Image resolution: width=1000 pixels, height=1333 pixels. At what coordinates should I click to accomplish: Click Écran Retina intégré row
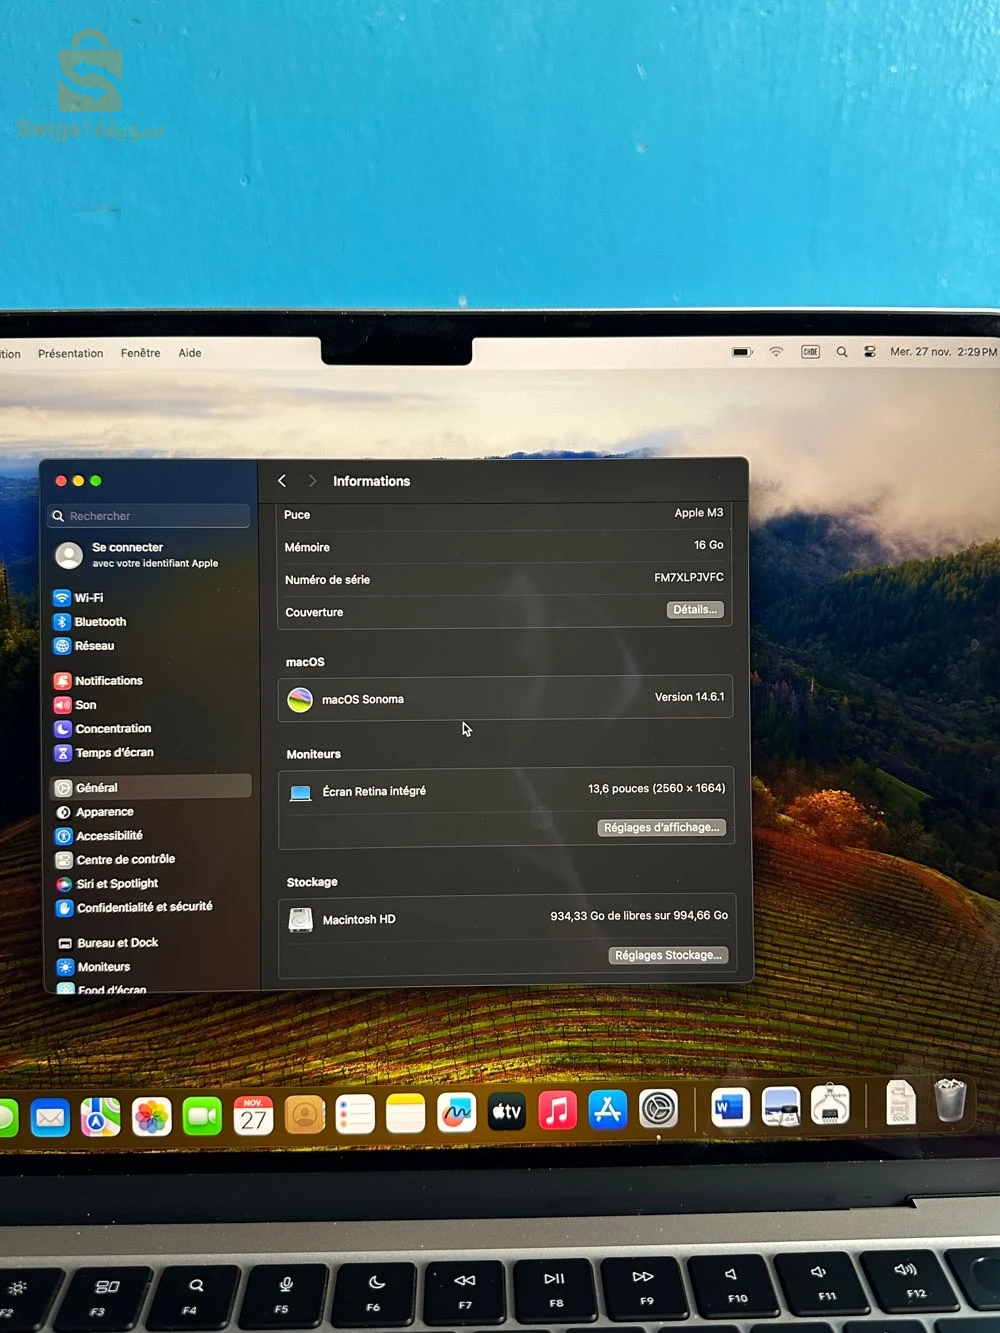[x=506, y=790]
